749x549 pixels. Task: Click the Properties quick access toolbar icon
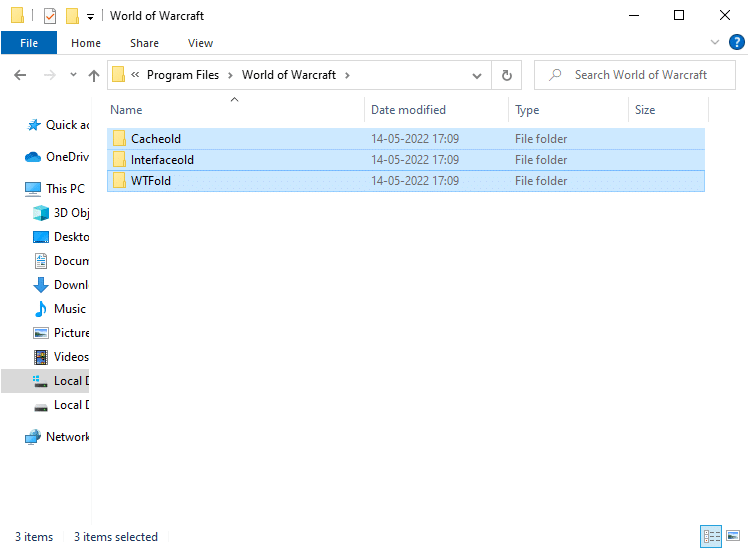click(x=50, y=16)
